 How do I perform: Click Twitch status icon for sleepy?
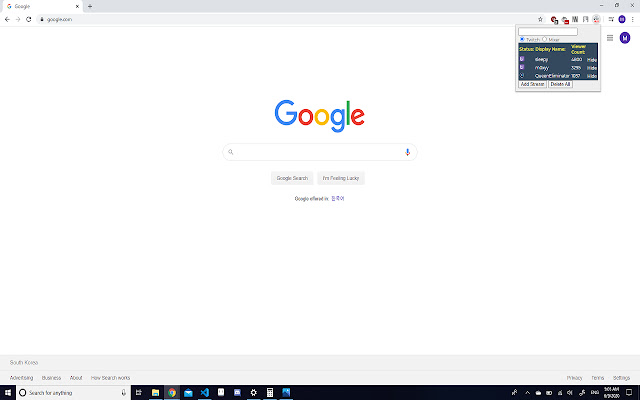(x=522, y=59)
